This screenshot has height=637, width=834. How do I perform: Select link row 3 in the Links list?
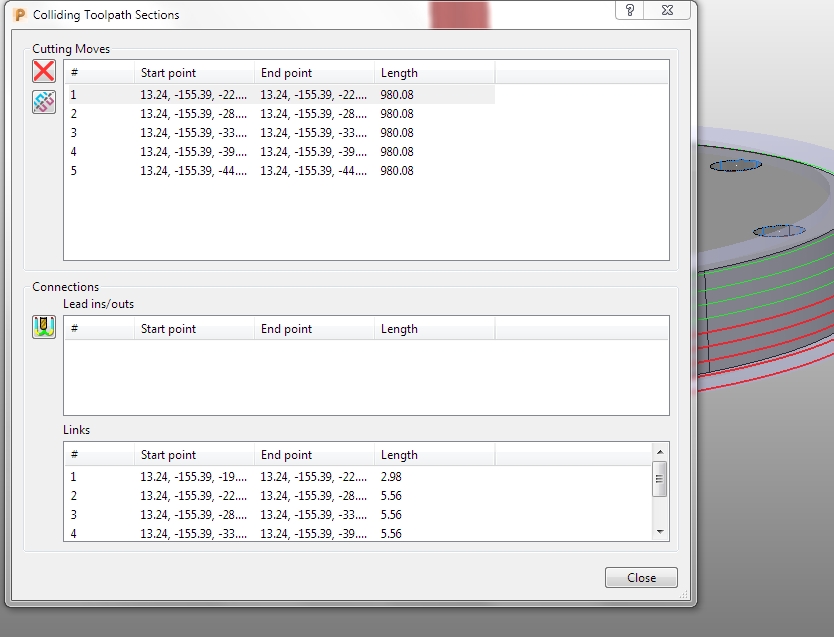point(200,514)
